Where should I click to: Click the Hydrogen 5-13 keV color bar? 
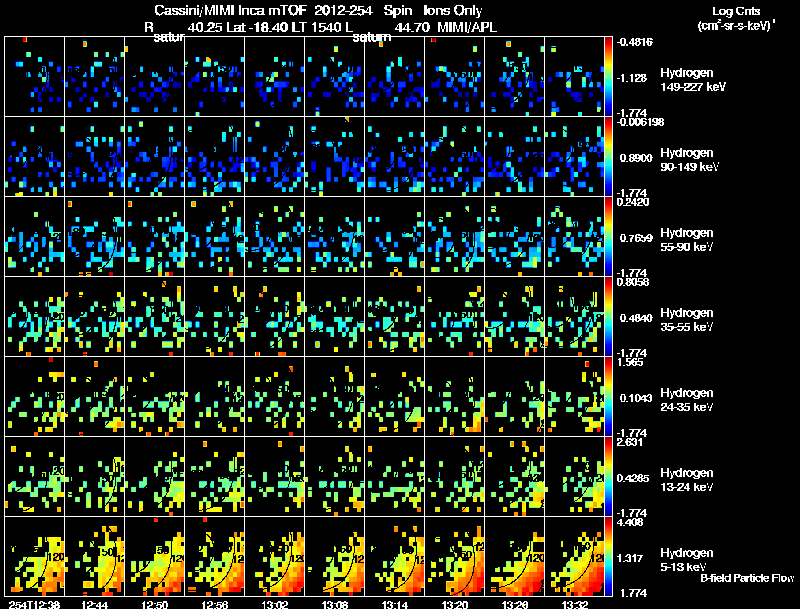pos(608,557)
